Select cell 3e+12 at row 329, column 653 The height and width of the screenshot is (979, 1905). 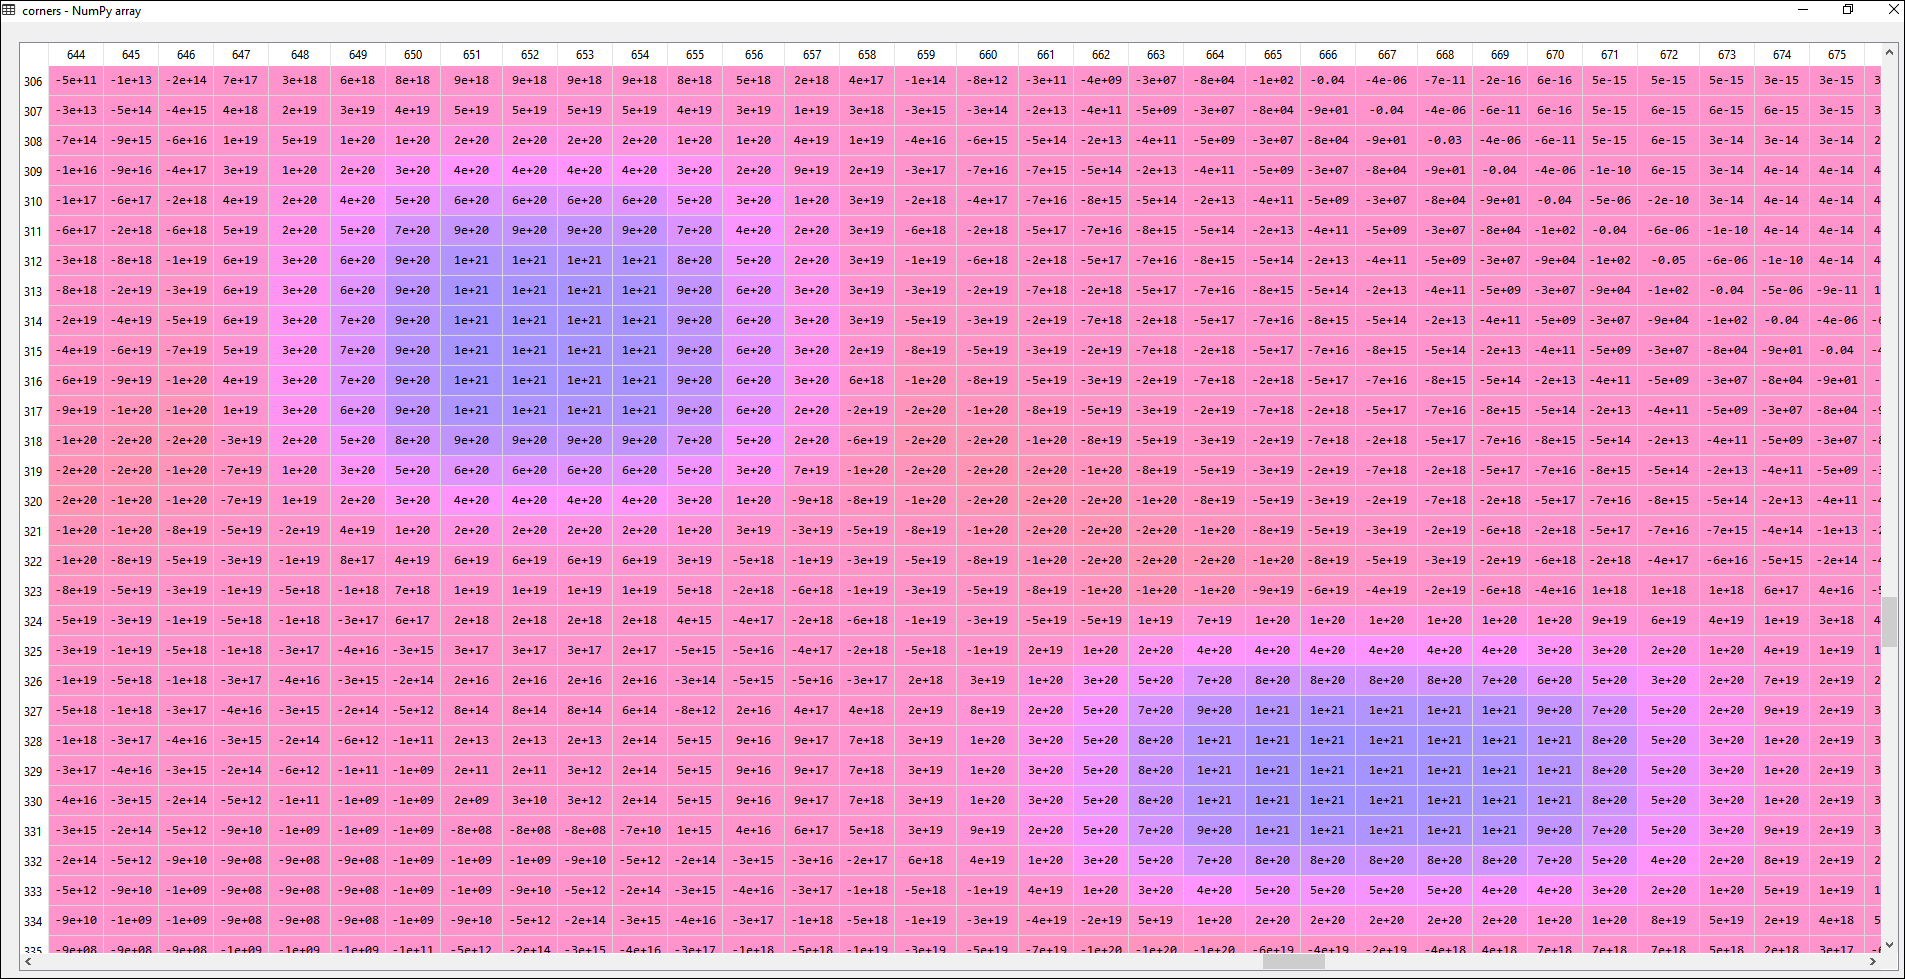coord(585,770)
